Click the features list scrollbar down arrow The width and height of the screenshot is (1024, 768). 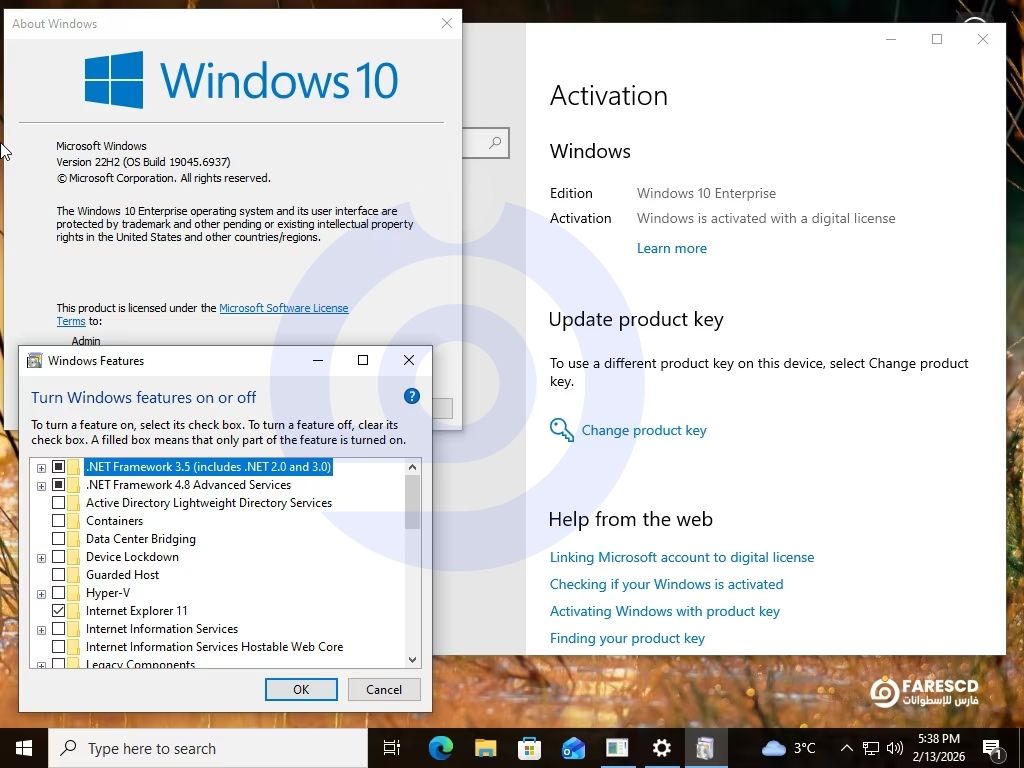click(412, 659)
